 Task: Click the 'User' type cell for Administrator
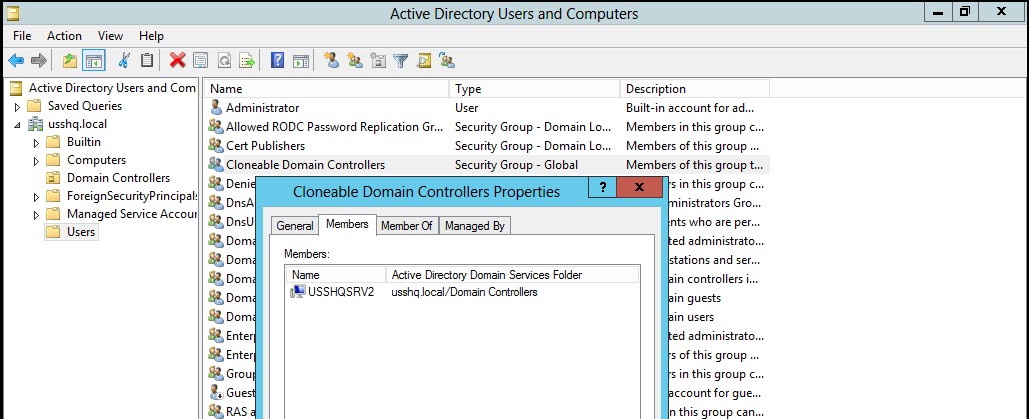[x=467, y=108]
